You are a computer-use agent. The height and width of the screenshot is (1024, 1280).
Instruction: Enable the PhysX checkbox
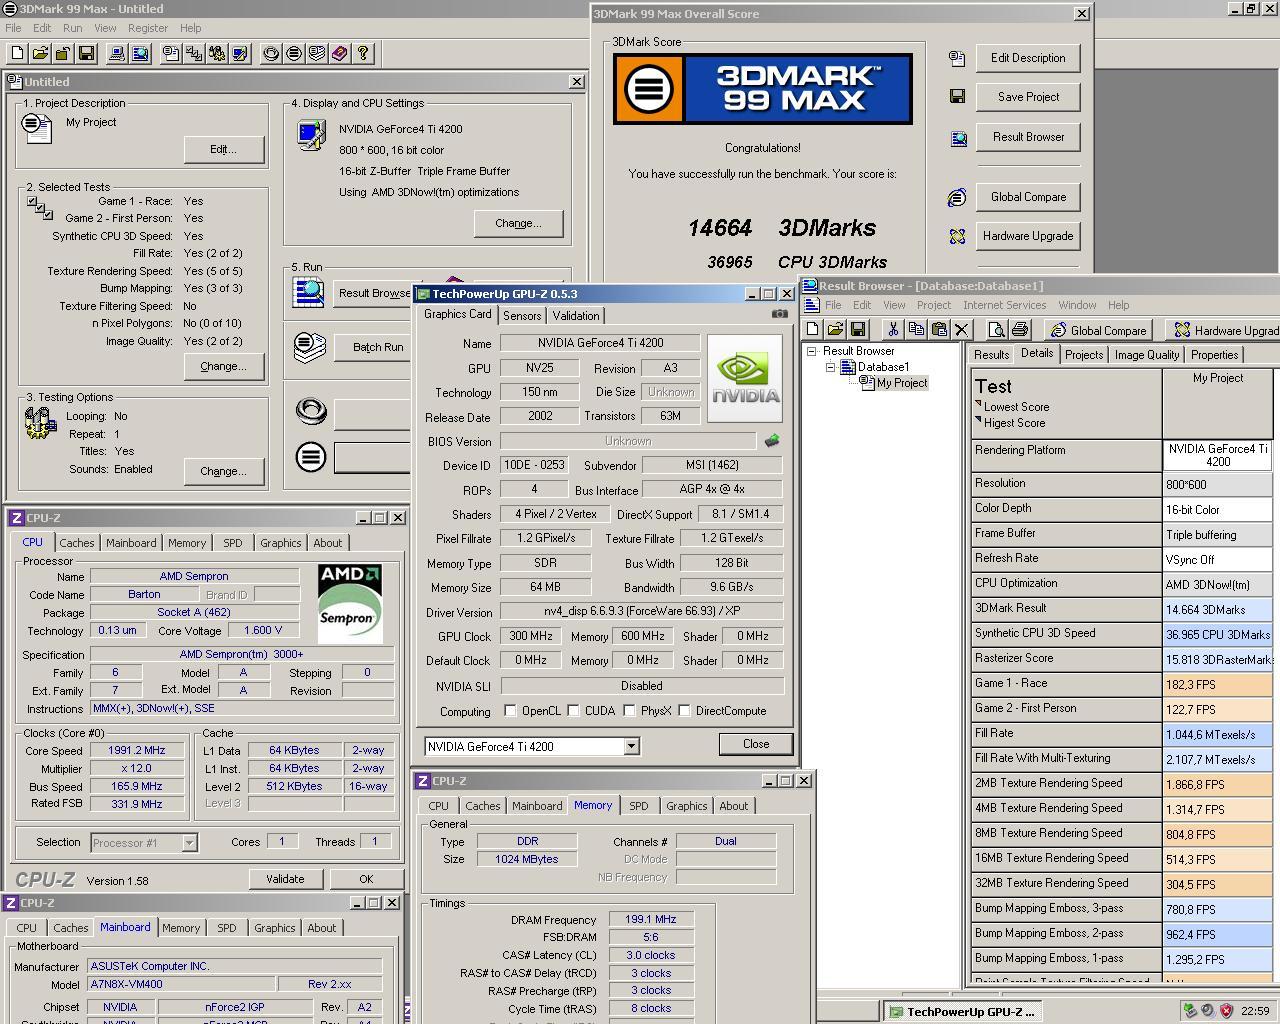(x=629, y=711)
